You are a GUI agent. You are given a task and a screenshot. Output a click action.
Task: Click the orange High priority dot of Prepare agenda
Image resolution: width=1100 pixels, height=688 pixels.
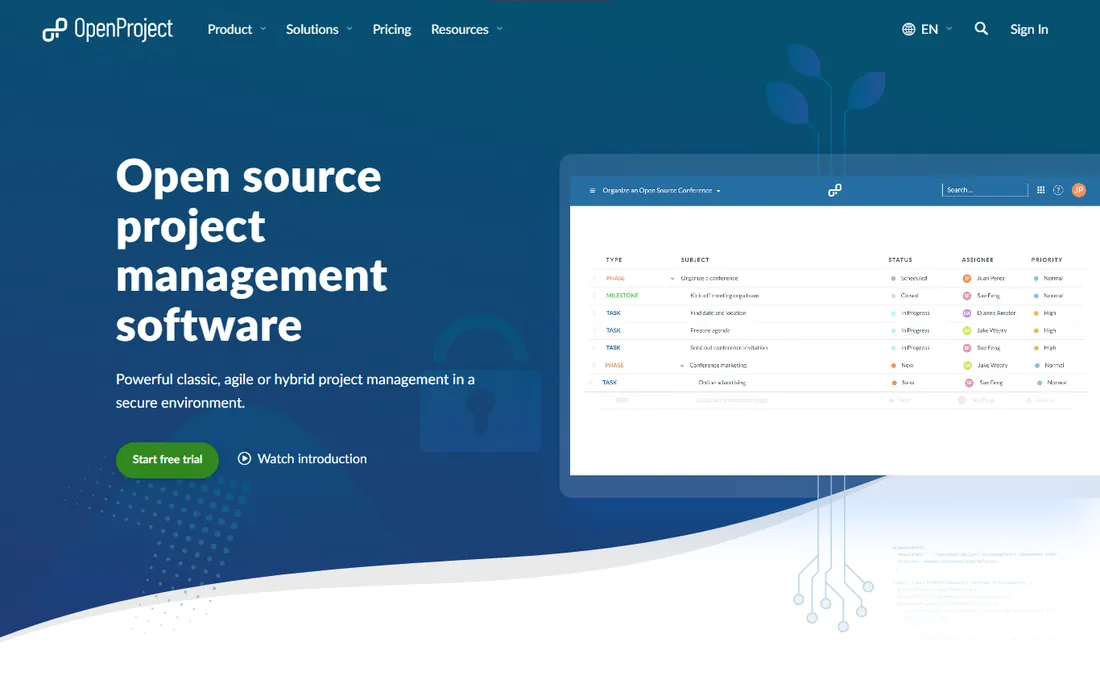tap(1036, 330)
